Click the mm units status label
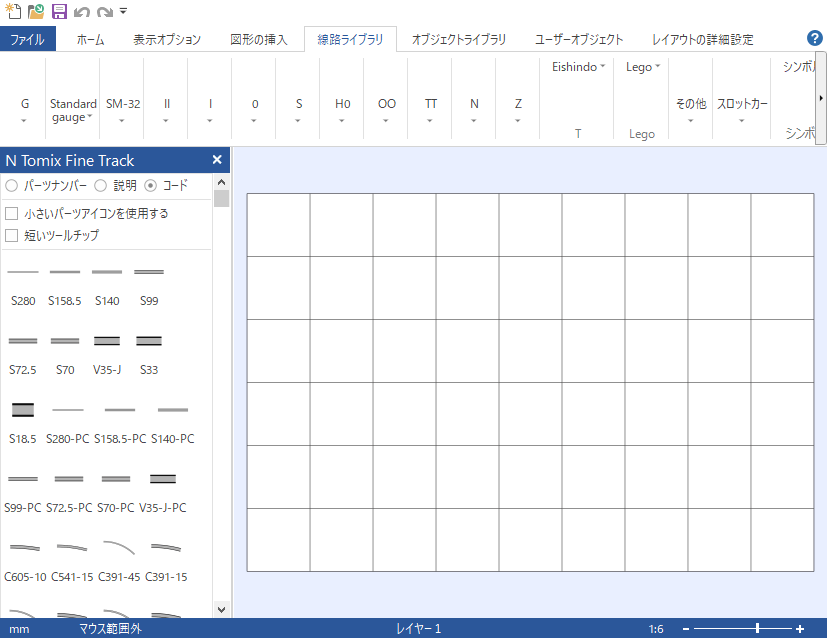The width and height of the screenshot is (827, 638). coord(19,629)
